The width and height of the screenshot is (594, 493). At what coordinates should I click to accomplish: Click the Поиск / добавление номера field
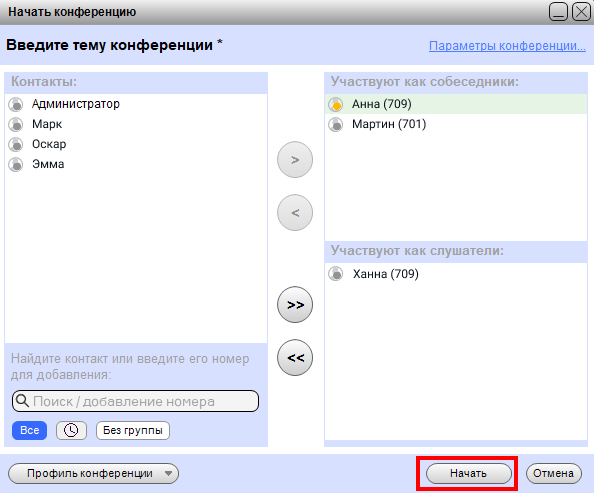(136, 401)
